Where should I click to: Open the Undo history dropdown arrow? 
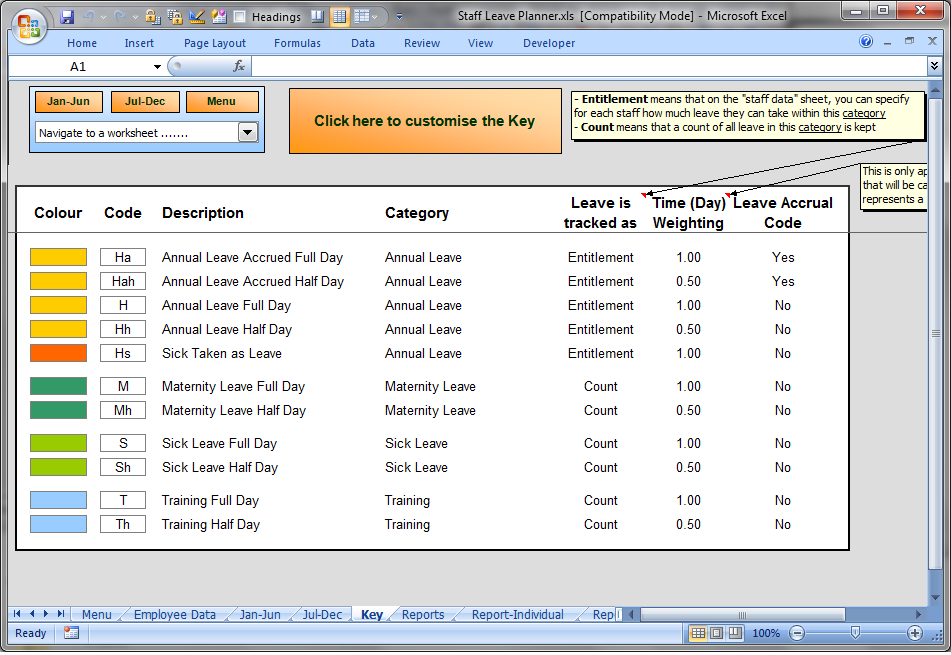click(x=102, y=17)
